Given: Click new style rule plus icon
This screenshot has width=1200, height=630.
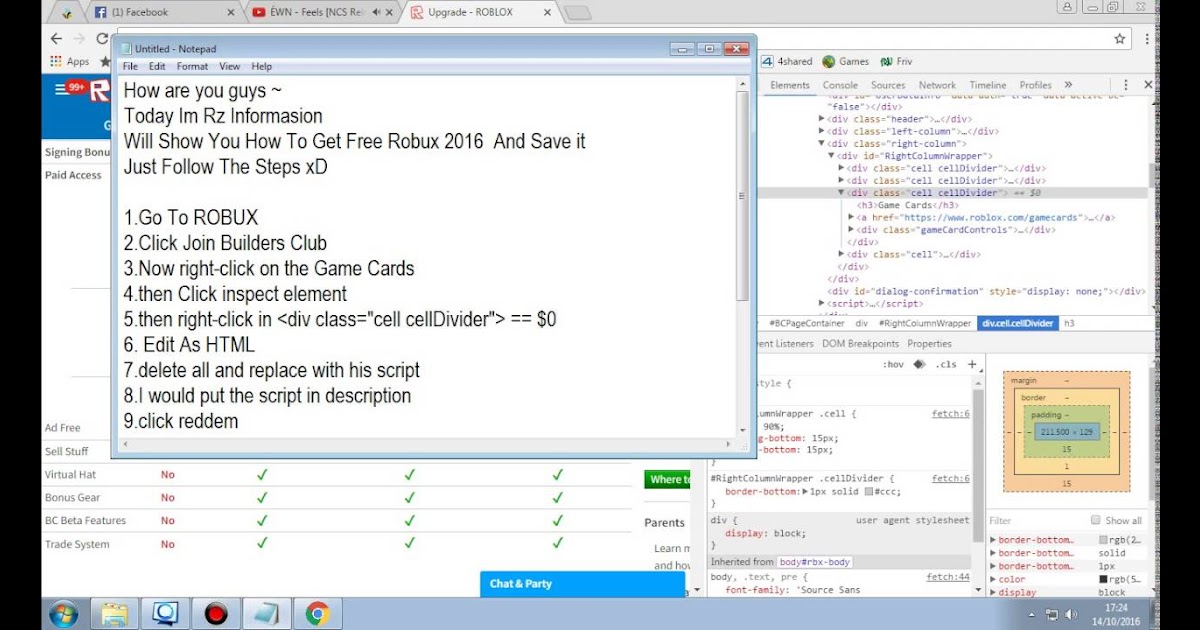Looking at the screenshot, I should [972, 364].
